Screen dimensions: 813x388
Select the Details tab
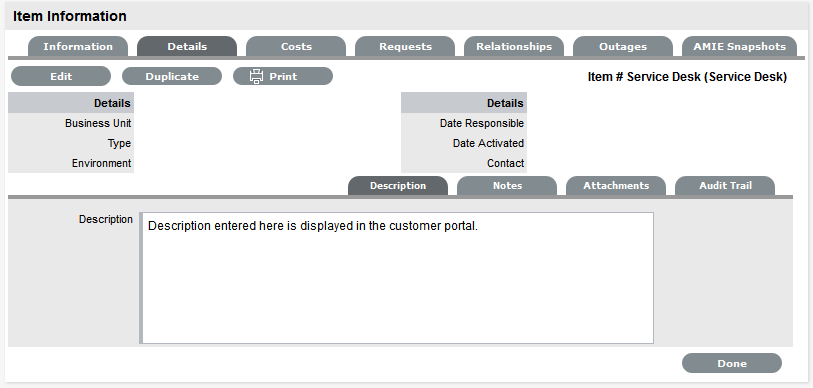pos(187,47)
